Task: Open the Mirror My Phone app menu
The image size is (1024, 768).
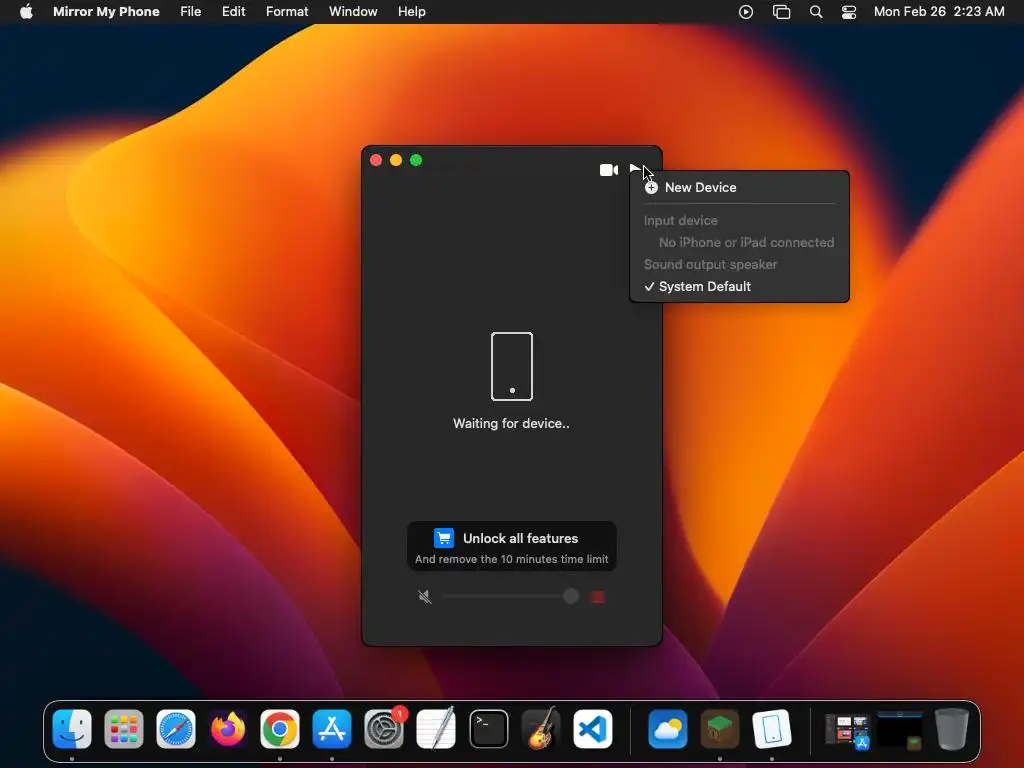Action: pos(106,12)
